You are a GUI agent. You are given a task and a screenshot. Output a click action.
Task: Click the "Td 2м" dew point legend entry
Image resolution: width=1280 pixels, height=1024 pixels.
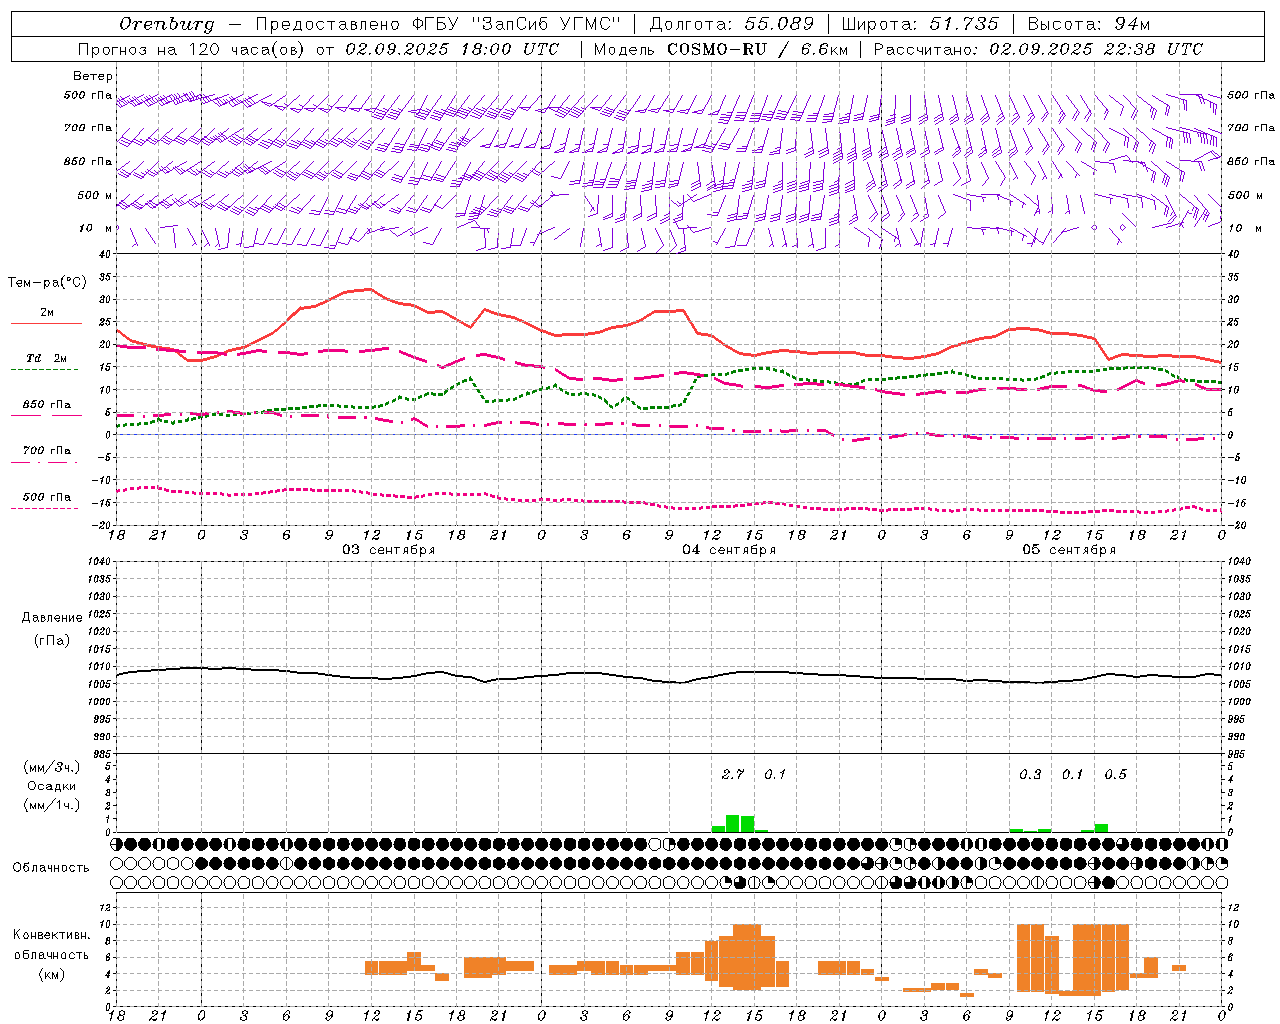[x=47, y=358]
